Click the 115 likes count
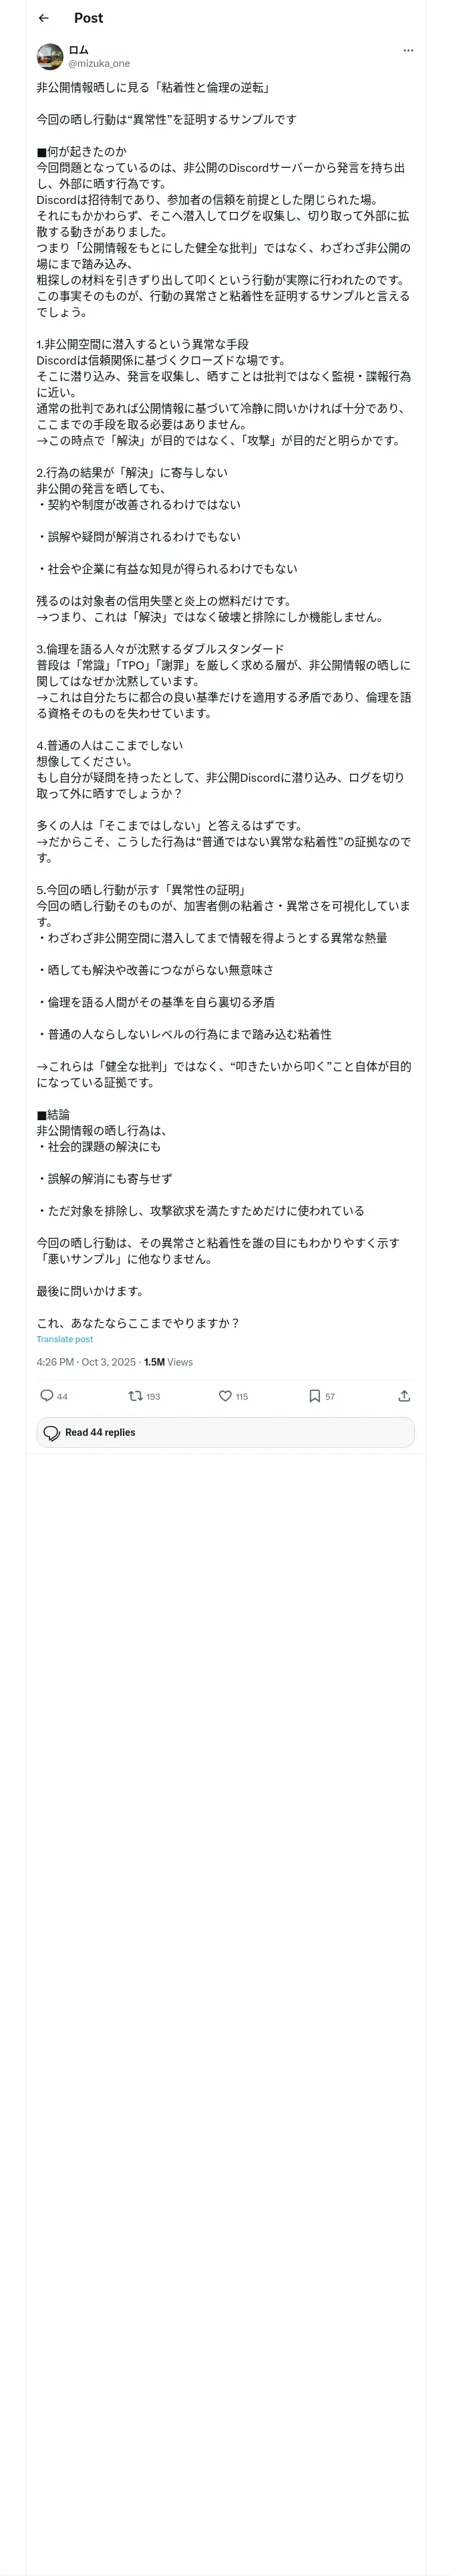The width and height of the screenshot is (451, 2576). pyautogui.click(x=242, y=1396)
